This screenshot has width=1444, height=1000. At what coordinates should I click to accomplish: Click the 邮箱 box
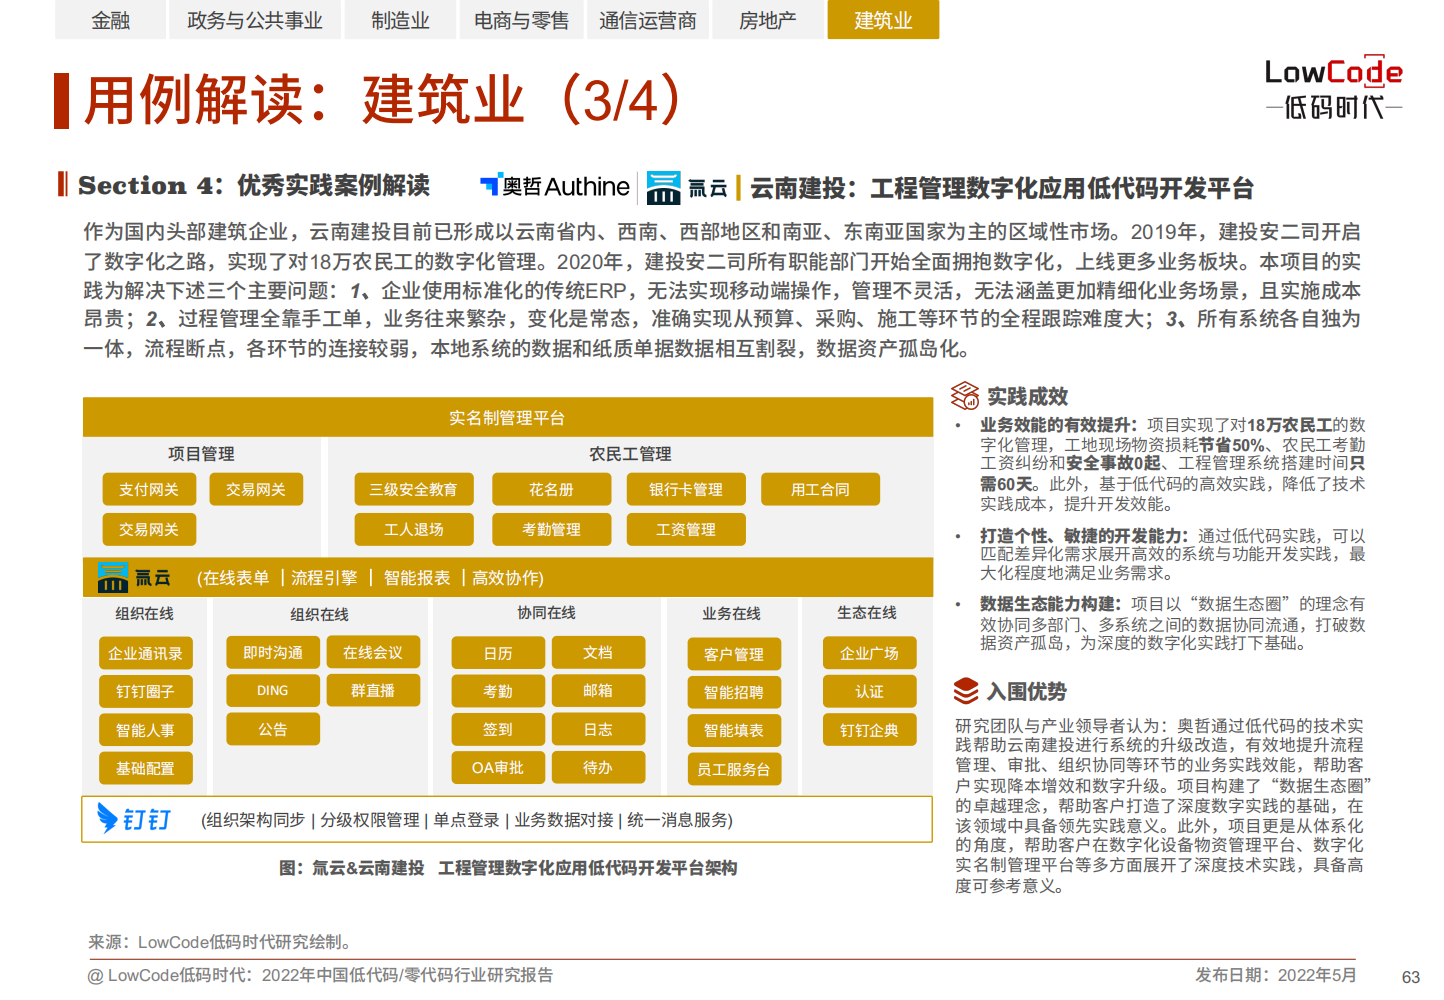point(598,690)
